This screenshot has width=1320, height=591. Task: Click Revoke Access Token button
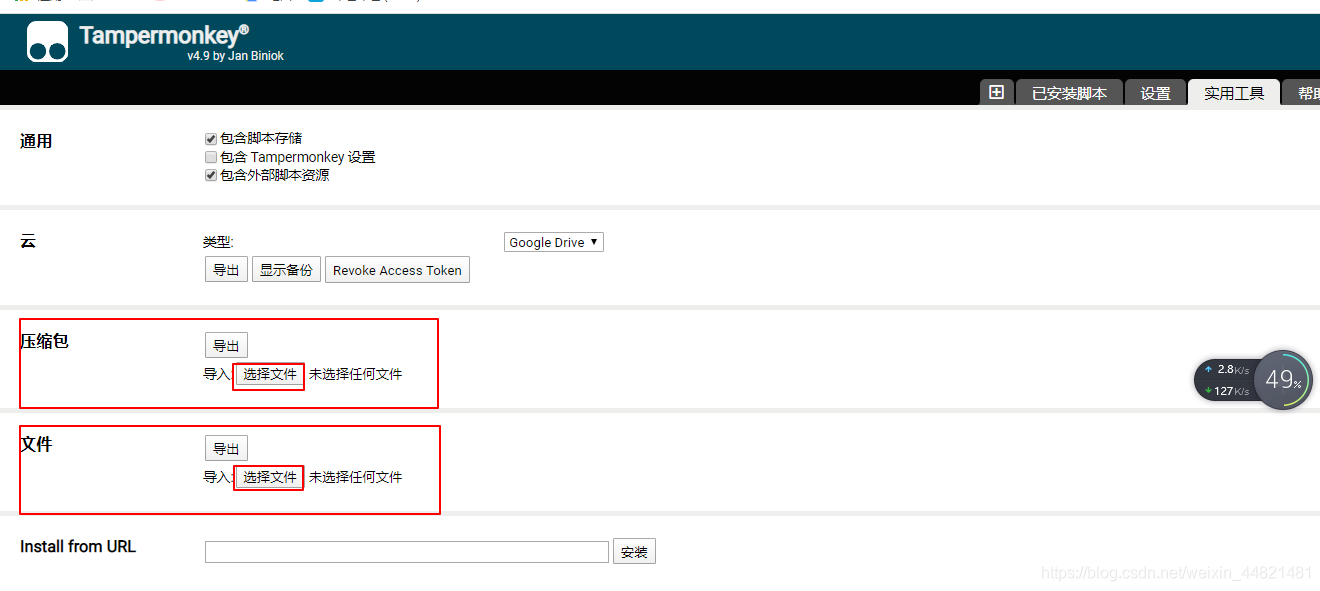[x=397, y=270]
